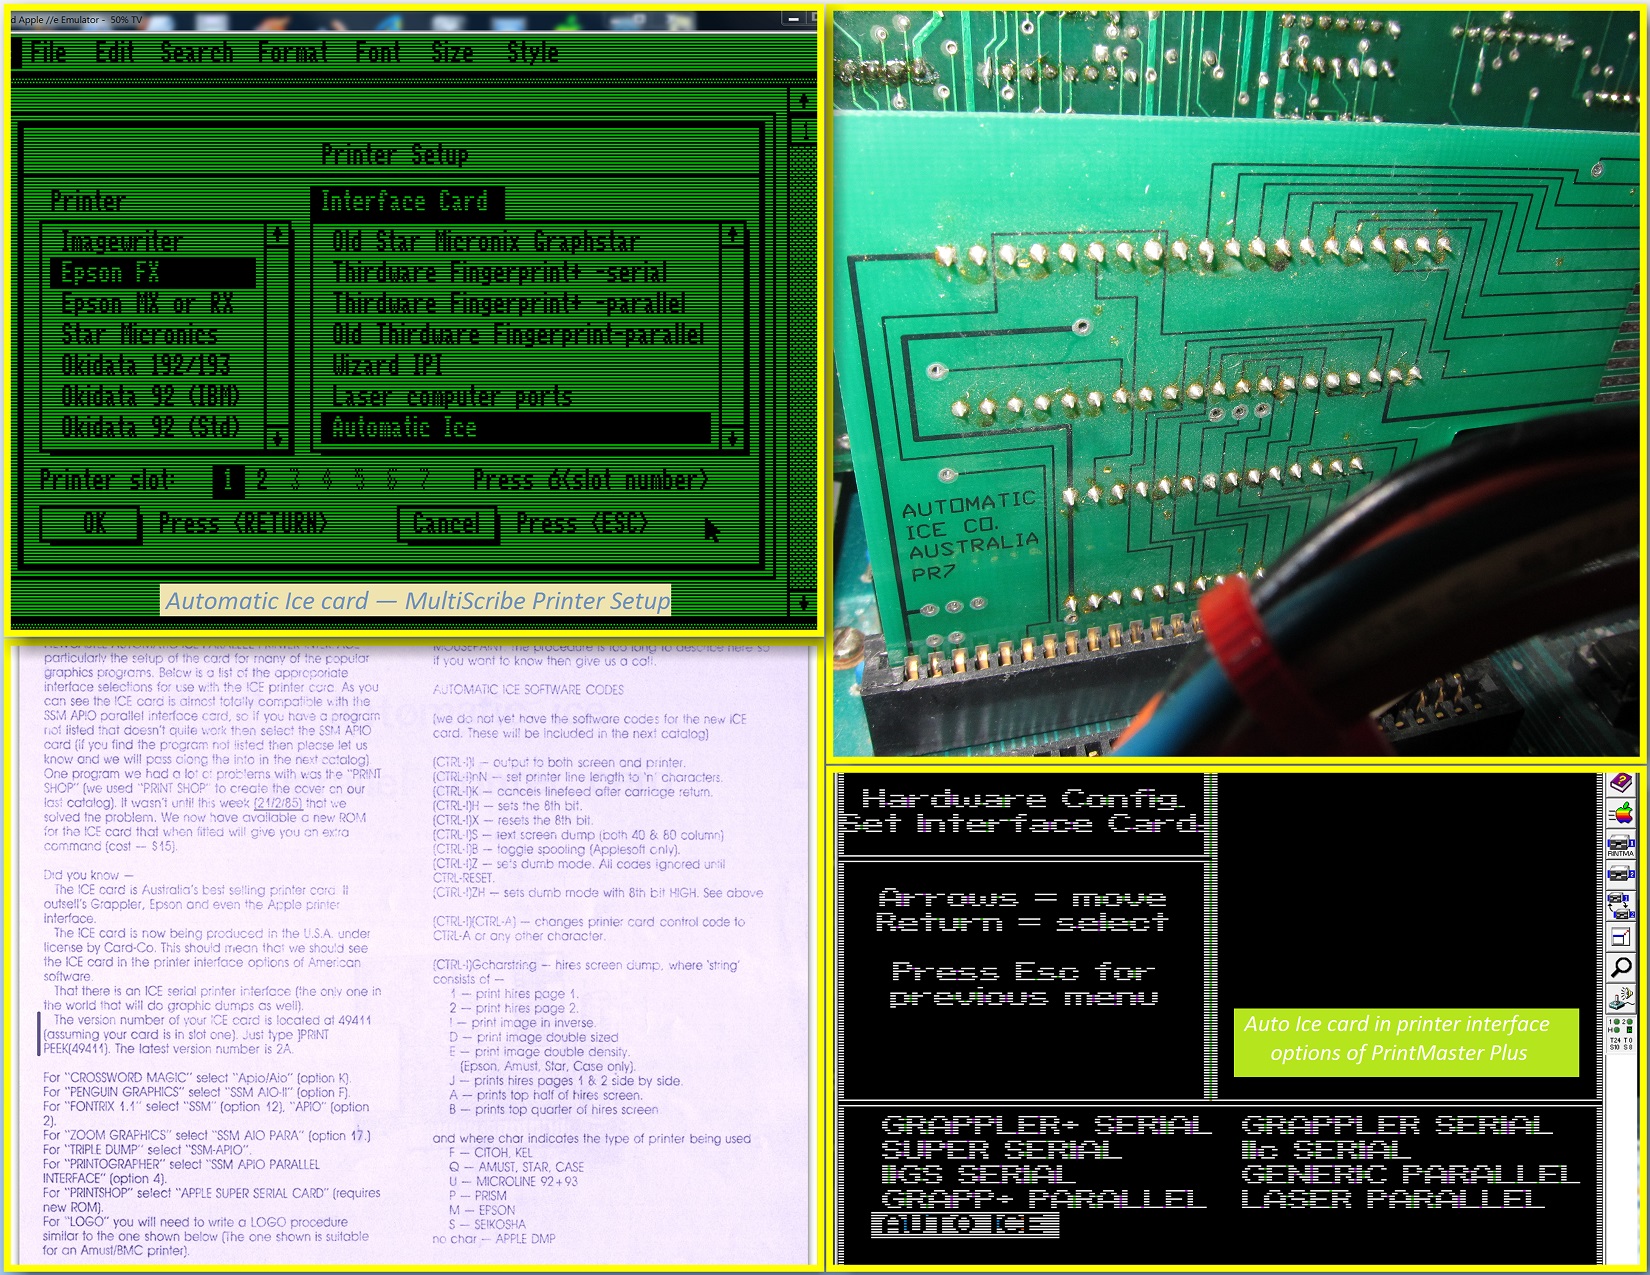Click Cancel in Printer Setup dialog
This screenshot has width=1650, height=1275.
pos(447,523)
